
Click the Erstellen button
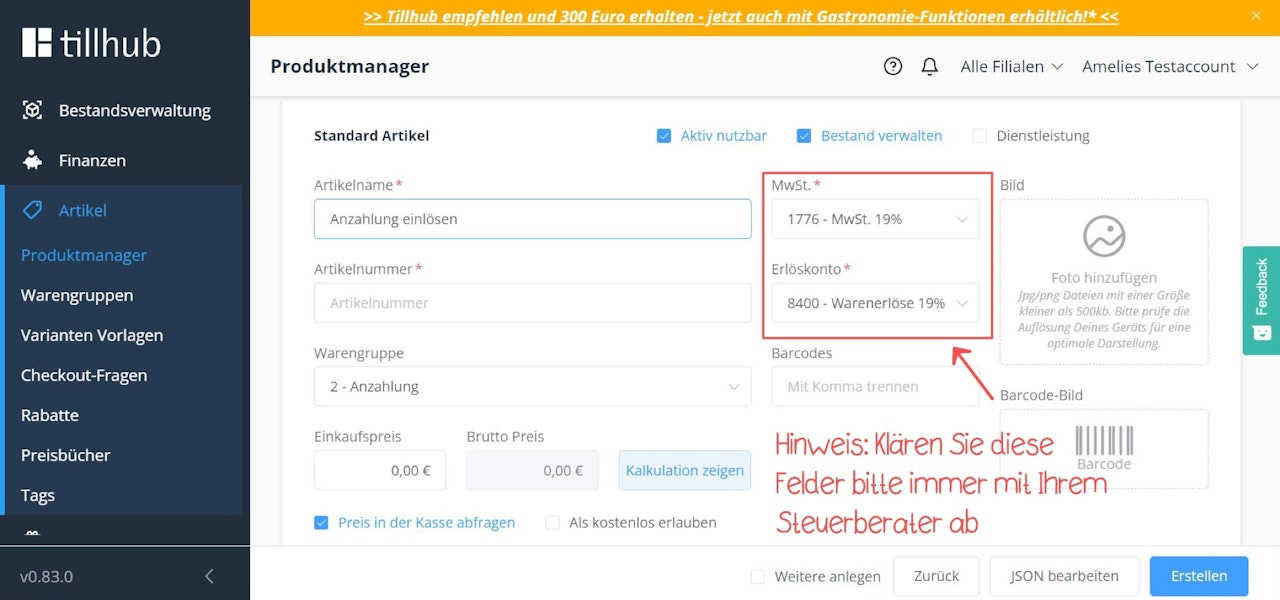pyautogui.click(x=1198, y=576)
